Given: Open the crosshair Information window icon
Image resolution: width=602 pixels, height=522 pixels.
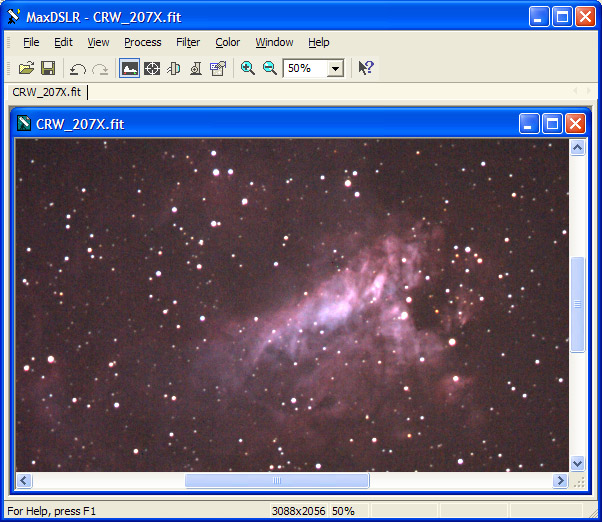Looking at the screenshot, I should [152, 69].
